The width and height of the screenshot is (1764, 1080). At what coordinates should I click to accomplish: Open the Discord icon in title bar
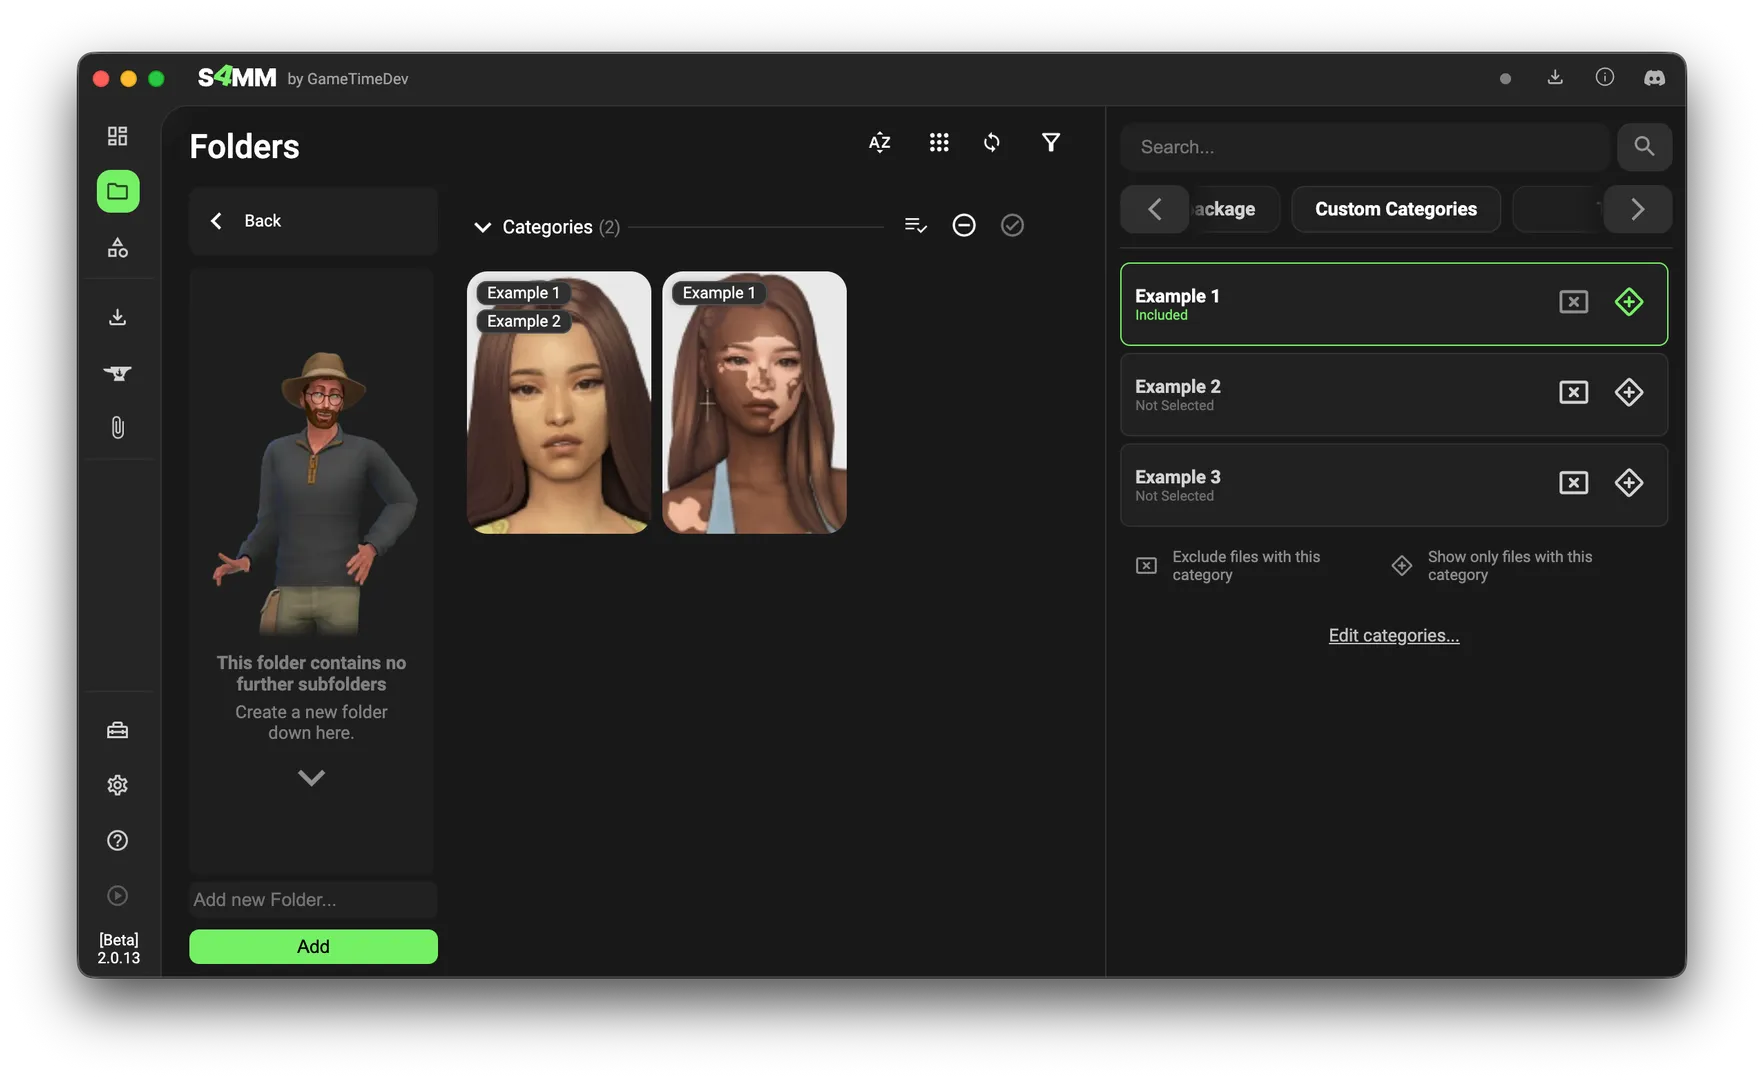(x=1655, y=78)
